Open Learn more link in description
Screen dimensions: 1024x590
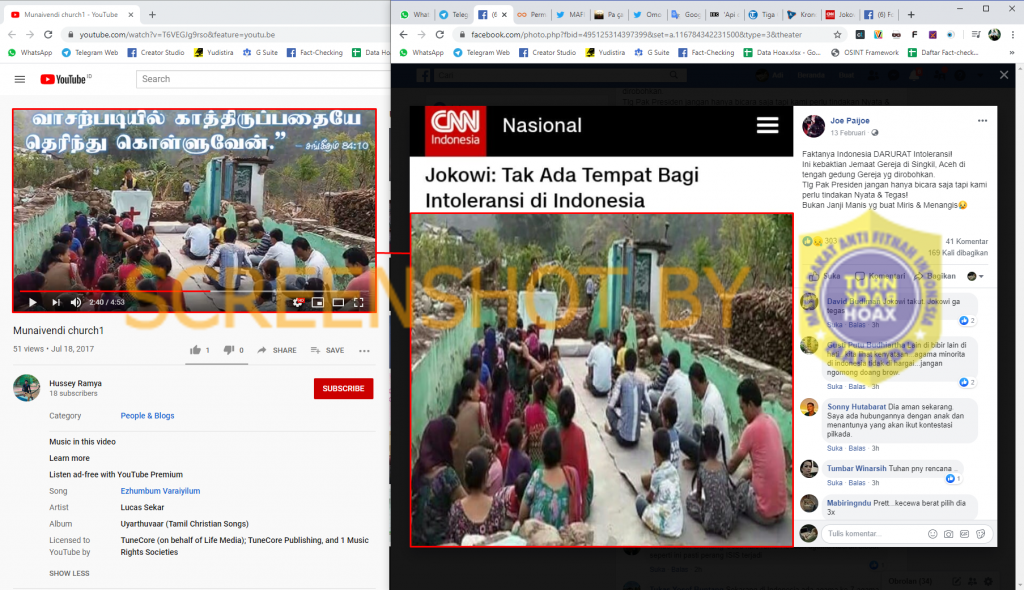tap(69, 458)
